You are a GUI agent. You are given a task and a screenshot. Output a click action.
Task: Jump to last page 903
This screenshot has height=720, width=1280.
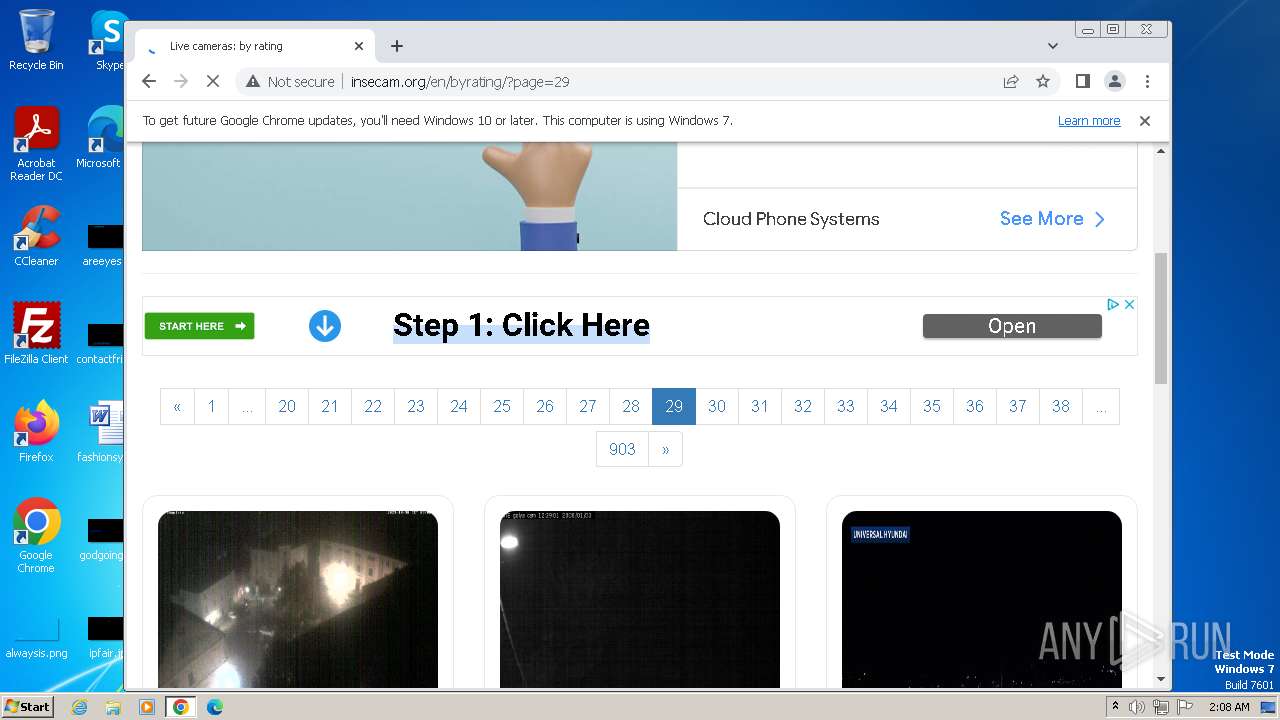pyautogui.click(x=622, y=449)
